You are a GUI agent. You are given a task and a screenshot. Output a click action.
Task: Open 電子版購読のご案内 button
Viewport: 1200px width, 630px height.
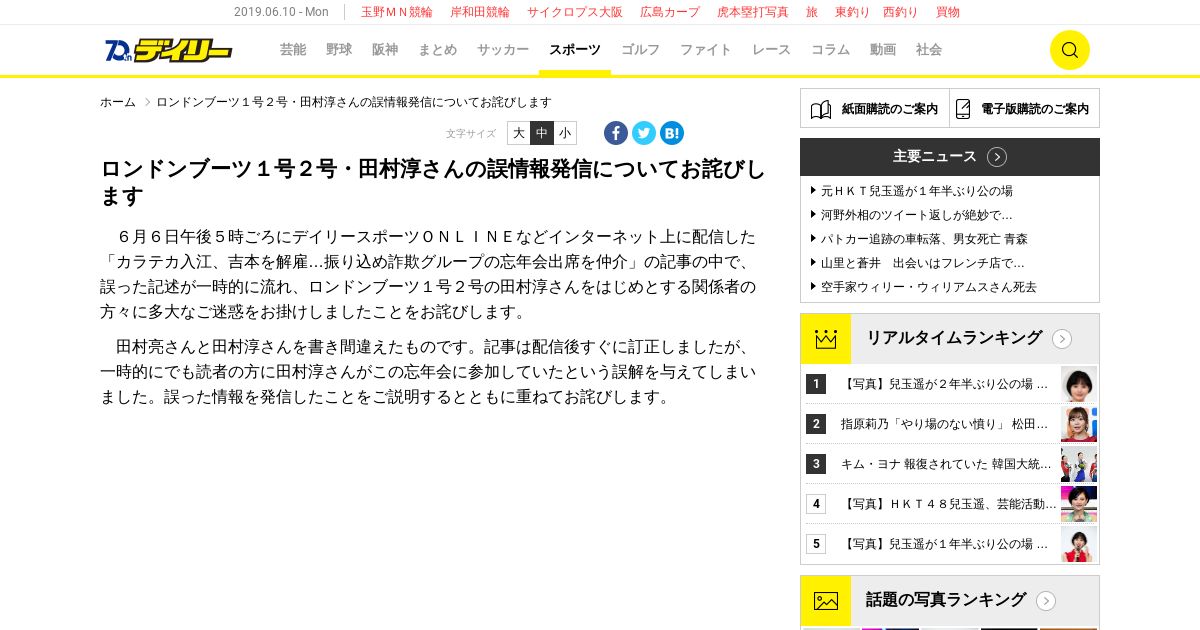click(1025, 109)
